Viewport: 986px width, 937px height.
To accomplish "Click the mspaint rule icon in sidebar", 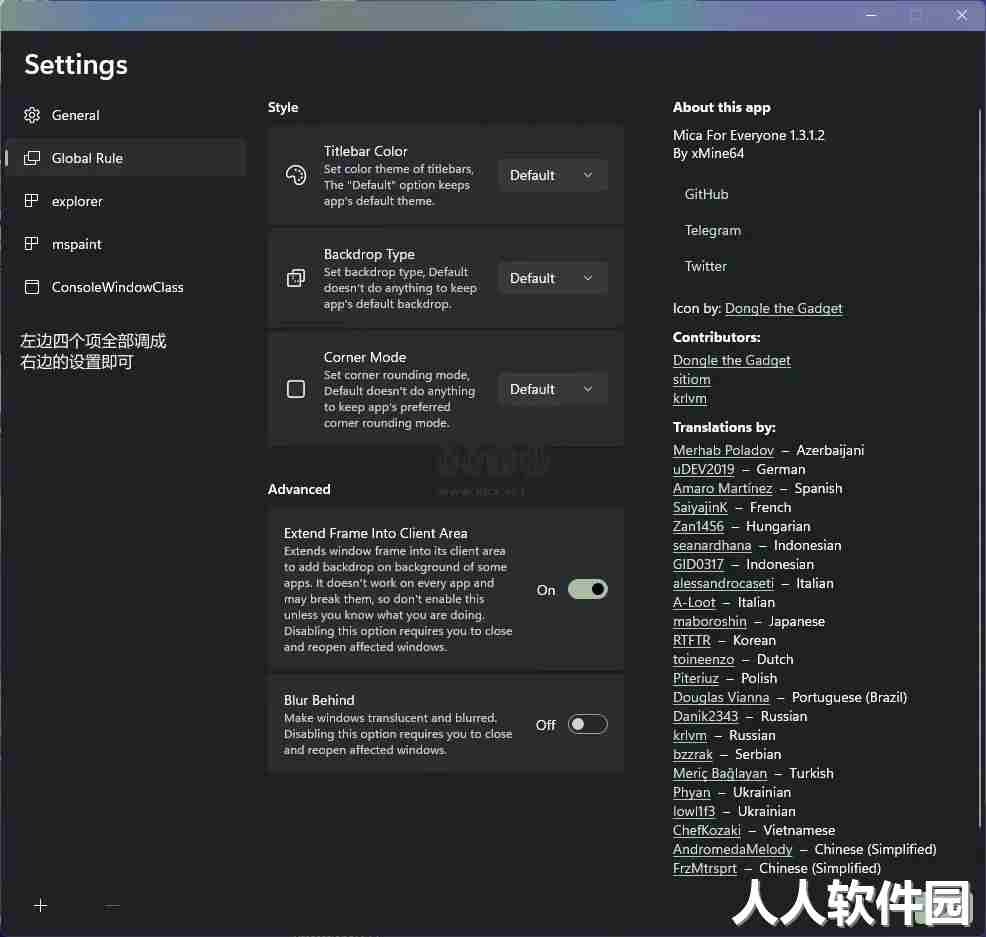I will coord(31,243).
